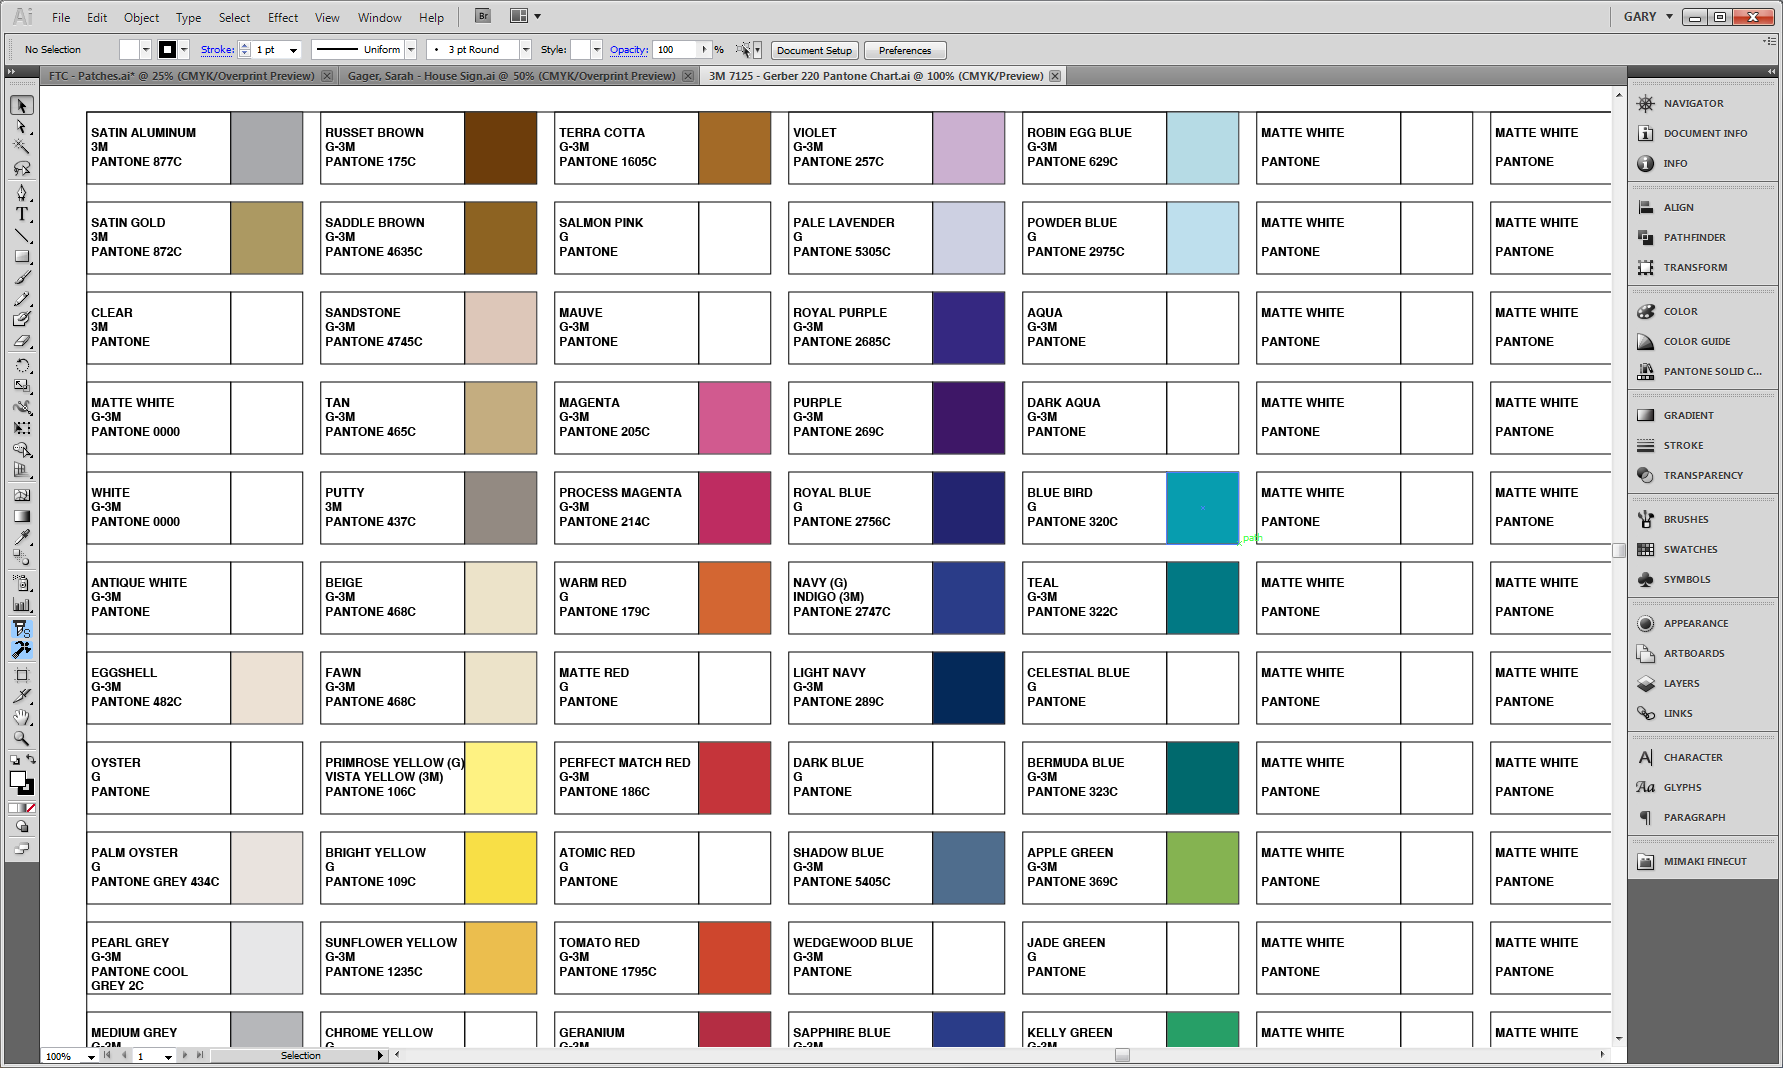Image resolution: width=1783 pixels, height=1068 pixels.
Task: Click the Preferences button
Action: click(905, 50)
